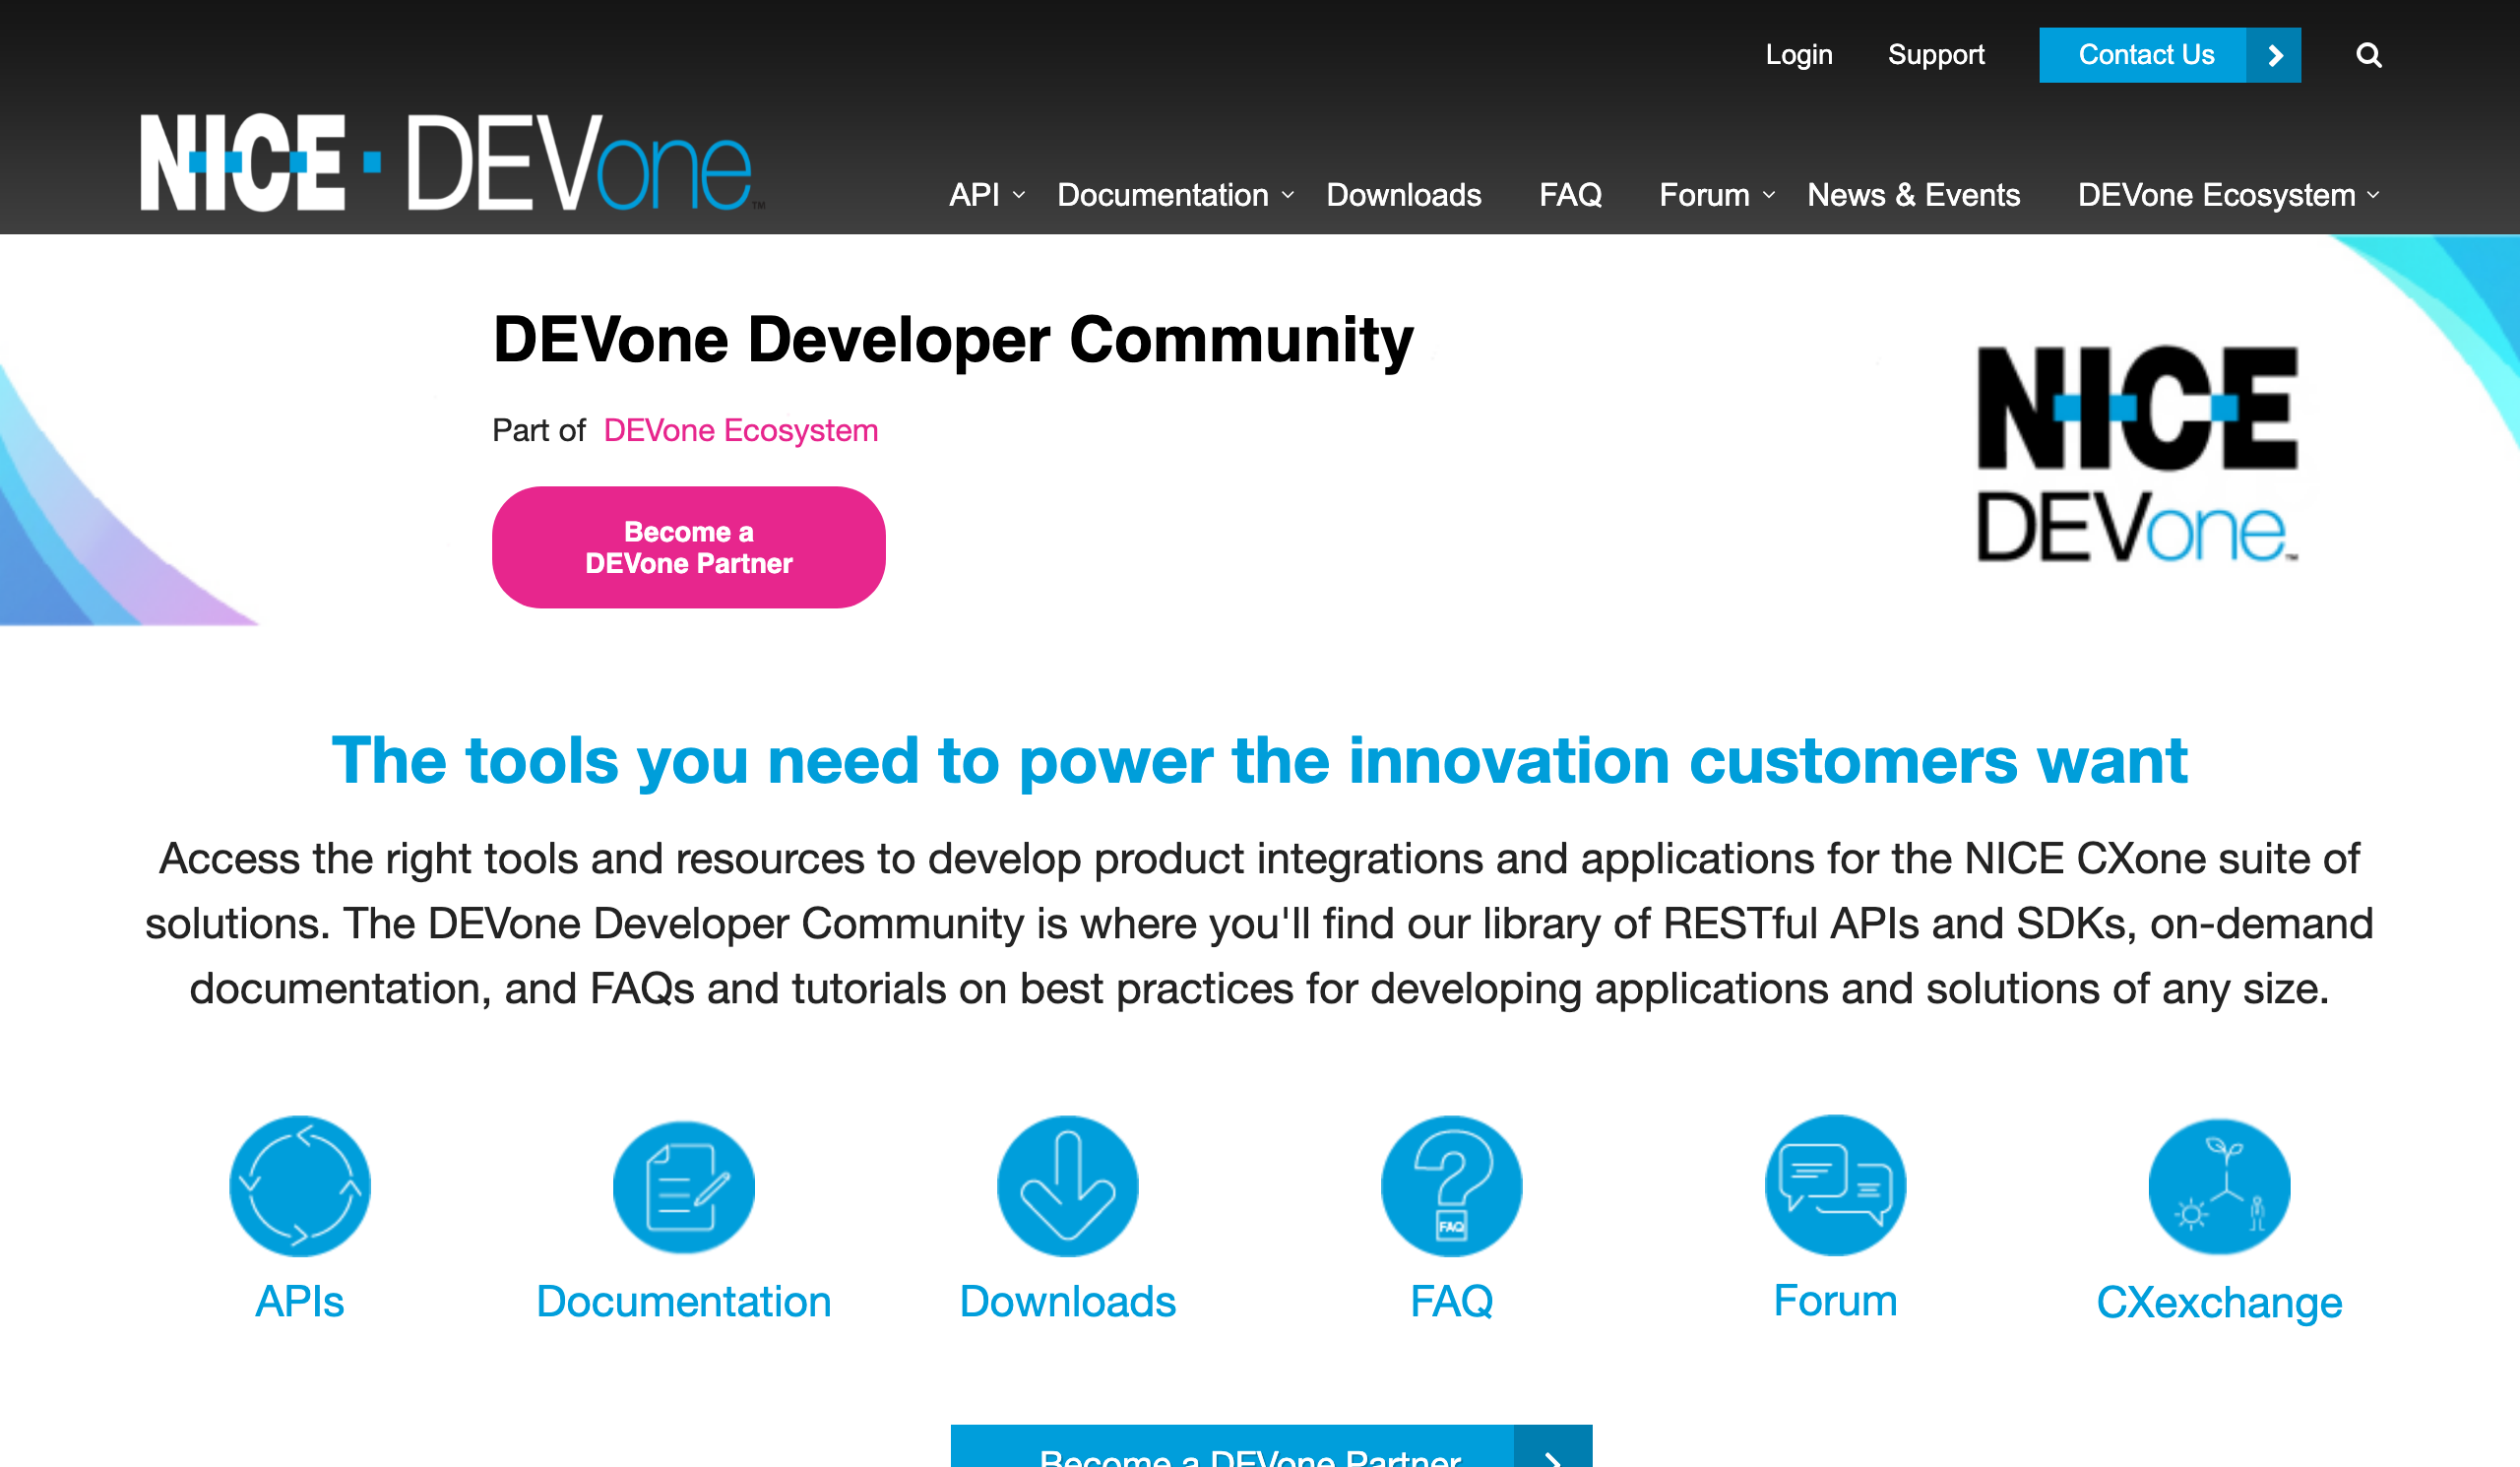Click the APIs text link
Image resolution: width=2520 pixels, height=1467 pixels.
pyautogui.click(x=300, y=1301)
